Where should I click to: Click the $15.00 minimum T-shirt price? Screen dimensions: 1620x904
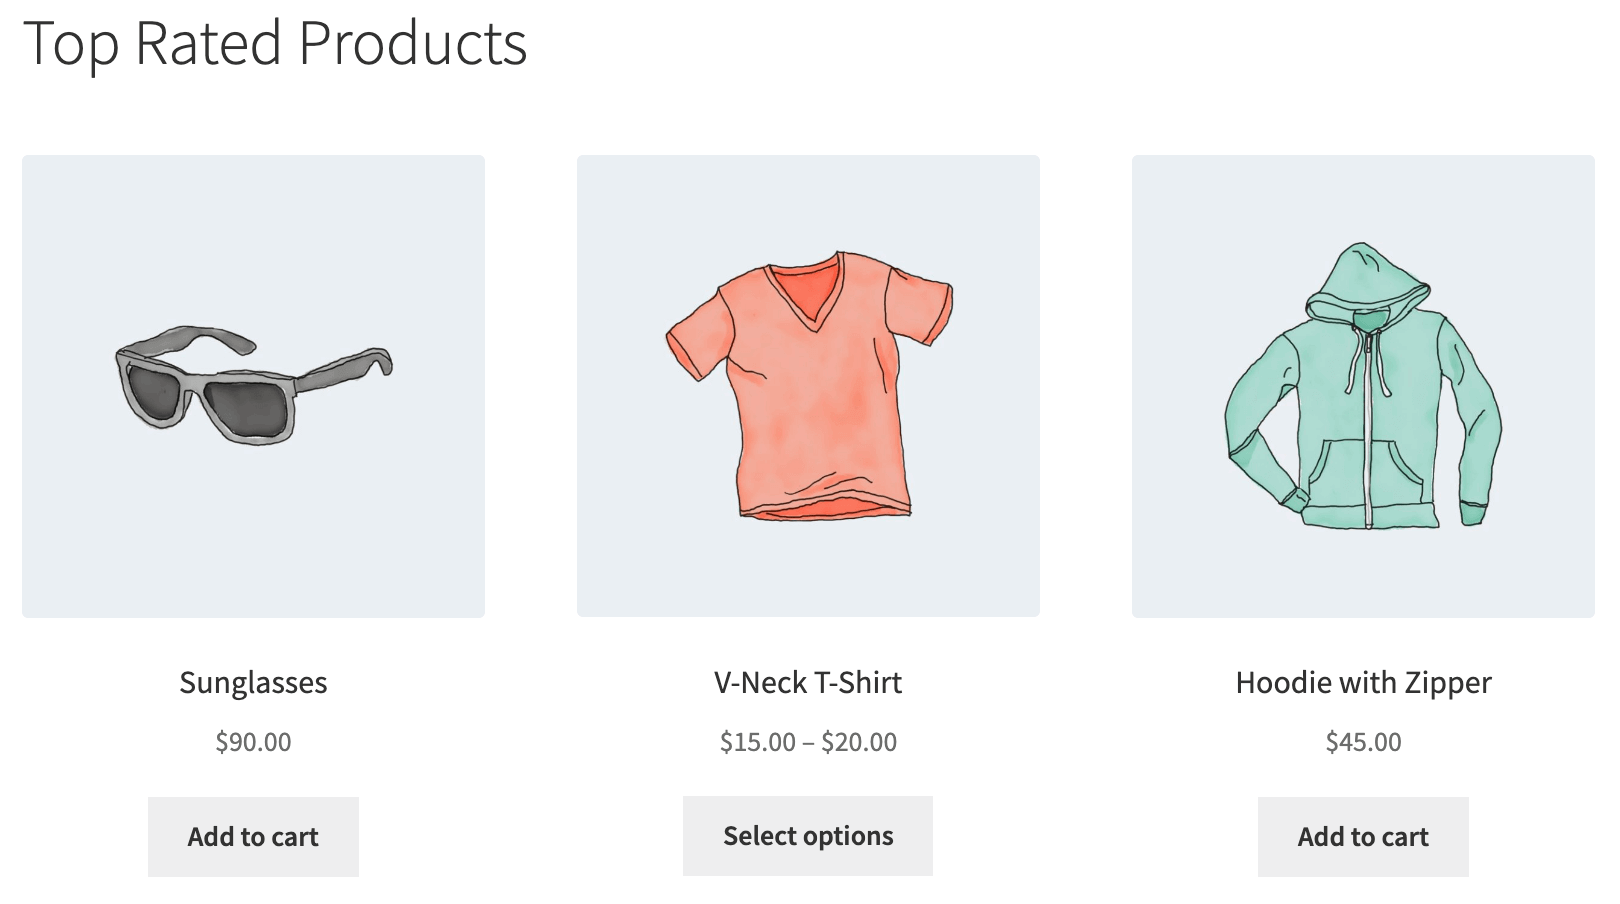[x=758, y=742]
